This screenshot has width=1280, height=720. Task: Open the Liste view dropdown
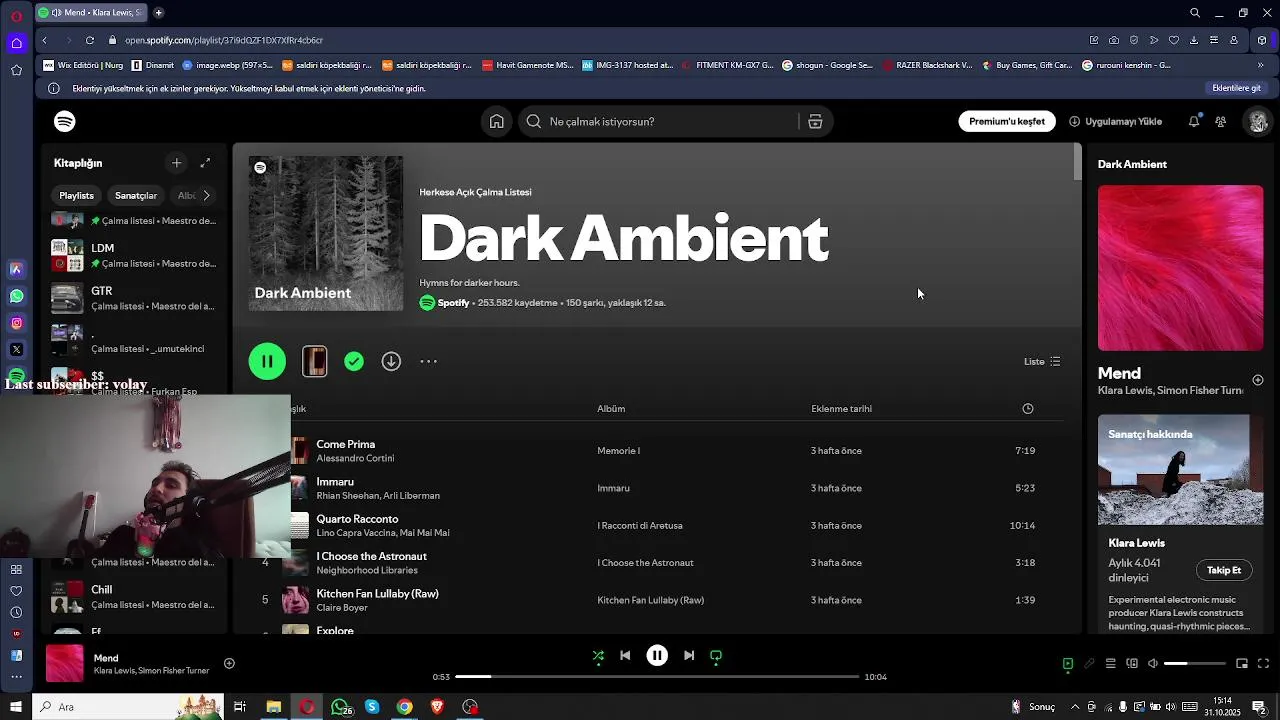click(x=1042, y=361)
